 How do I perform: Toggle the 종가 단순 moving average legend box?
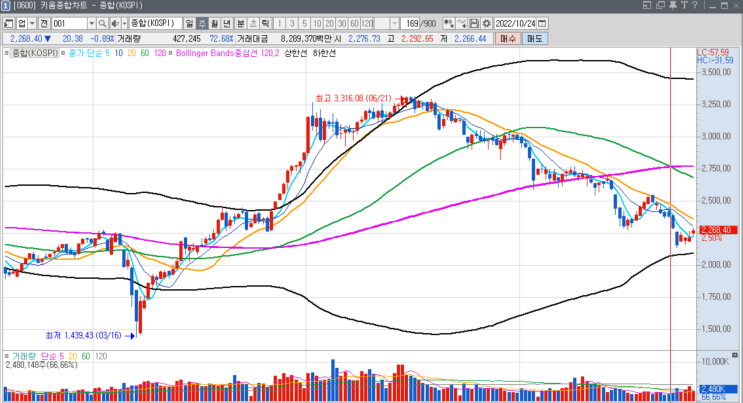click(63, 53)
